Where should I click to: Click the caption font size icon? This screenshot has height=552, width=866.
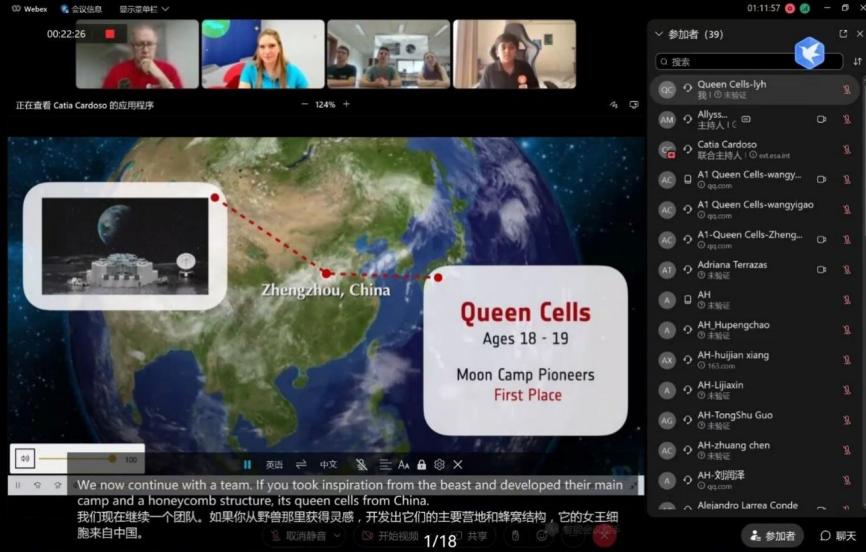(404, 465)
